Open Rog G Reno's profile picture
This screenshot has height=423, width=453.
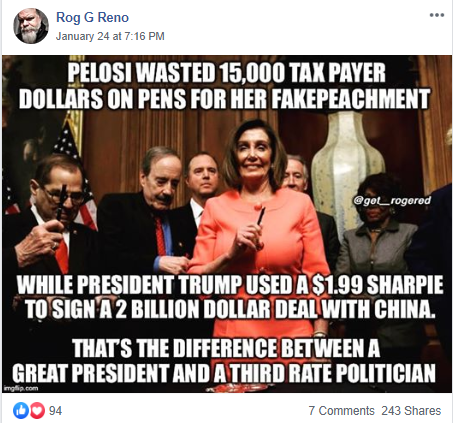click(x=31, y=26)
